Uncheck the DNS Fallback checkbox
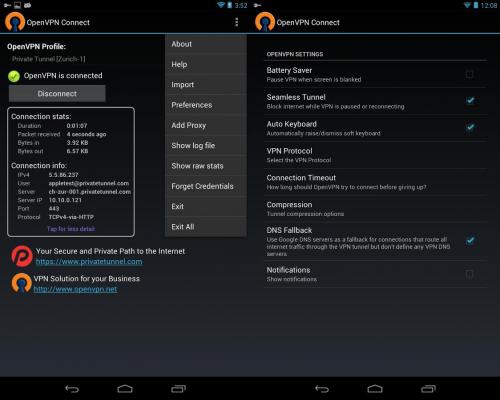500x400 pixels. 470,241
